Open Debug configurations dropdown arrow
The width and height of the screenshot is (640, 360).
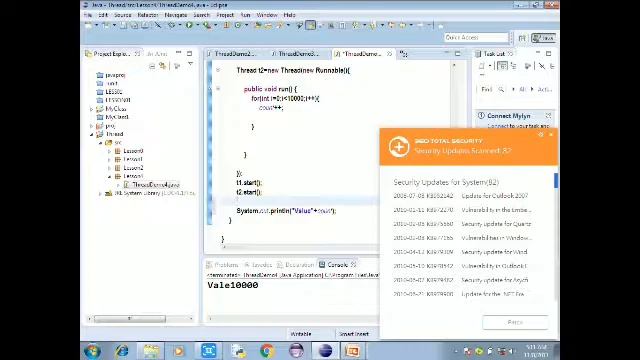tap(180, 25)
